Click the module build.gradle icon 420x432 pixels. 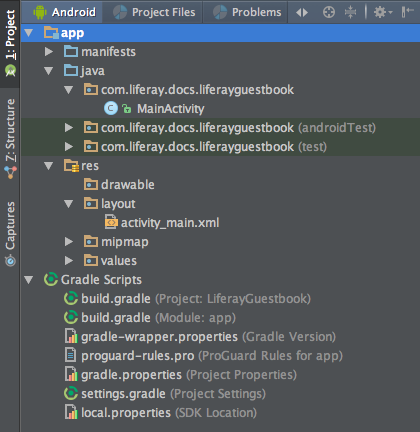(71, 317)
